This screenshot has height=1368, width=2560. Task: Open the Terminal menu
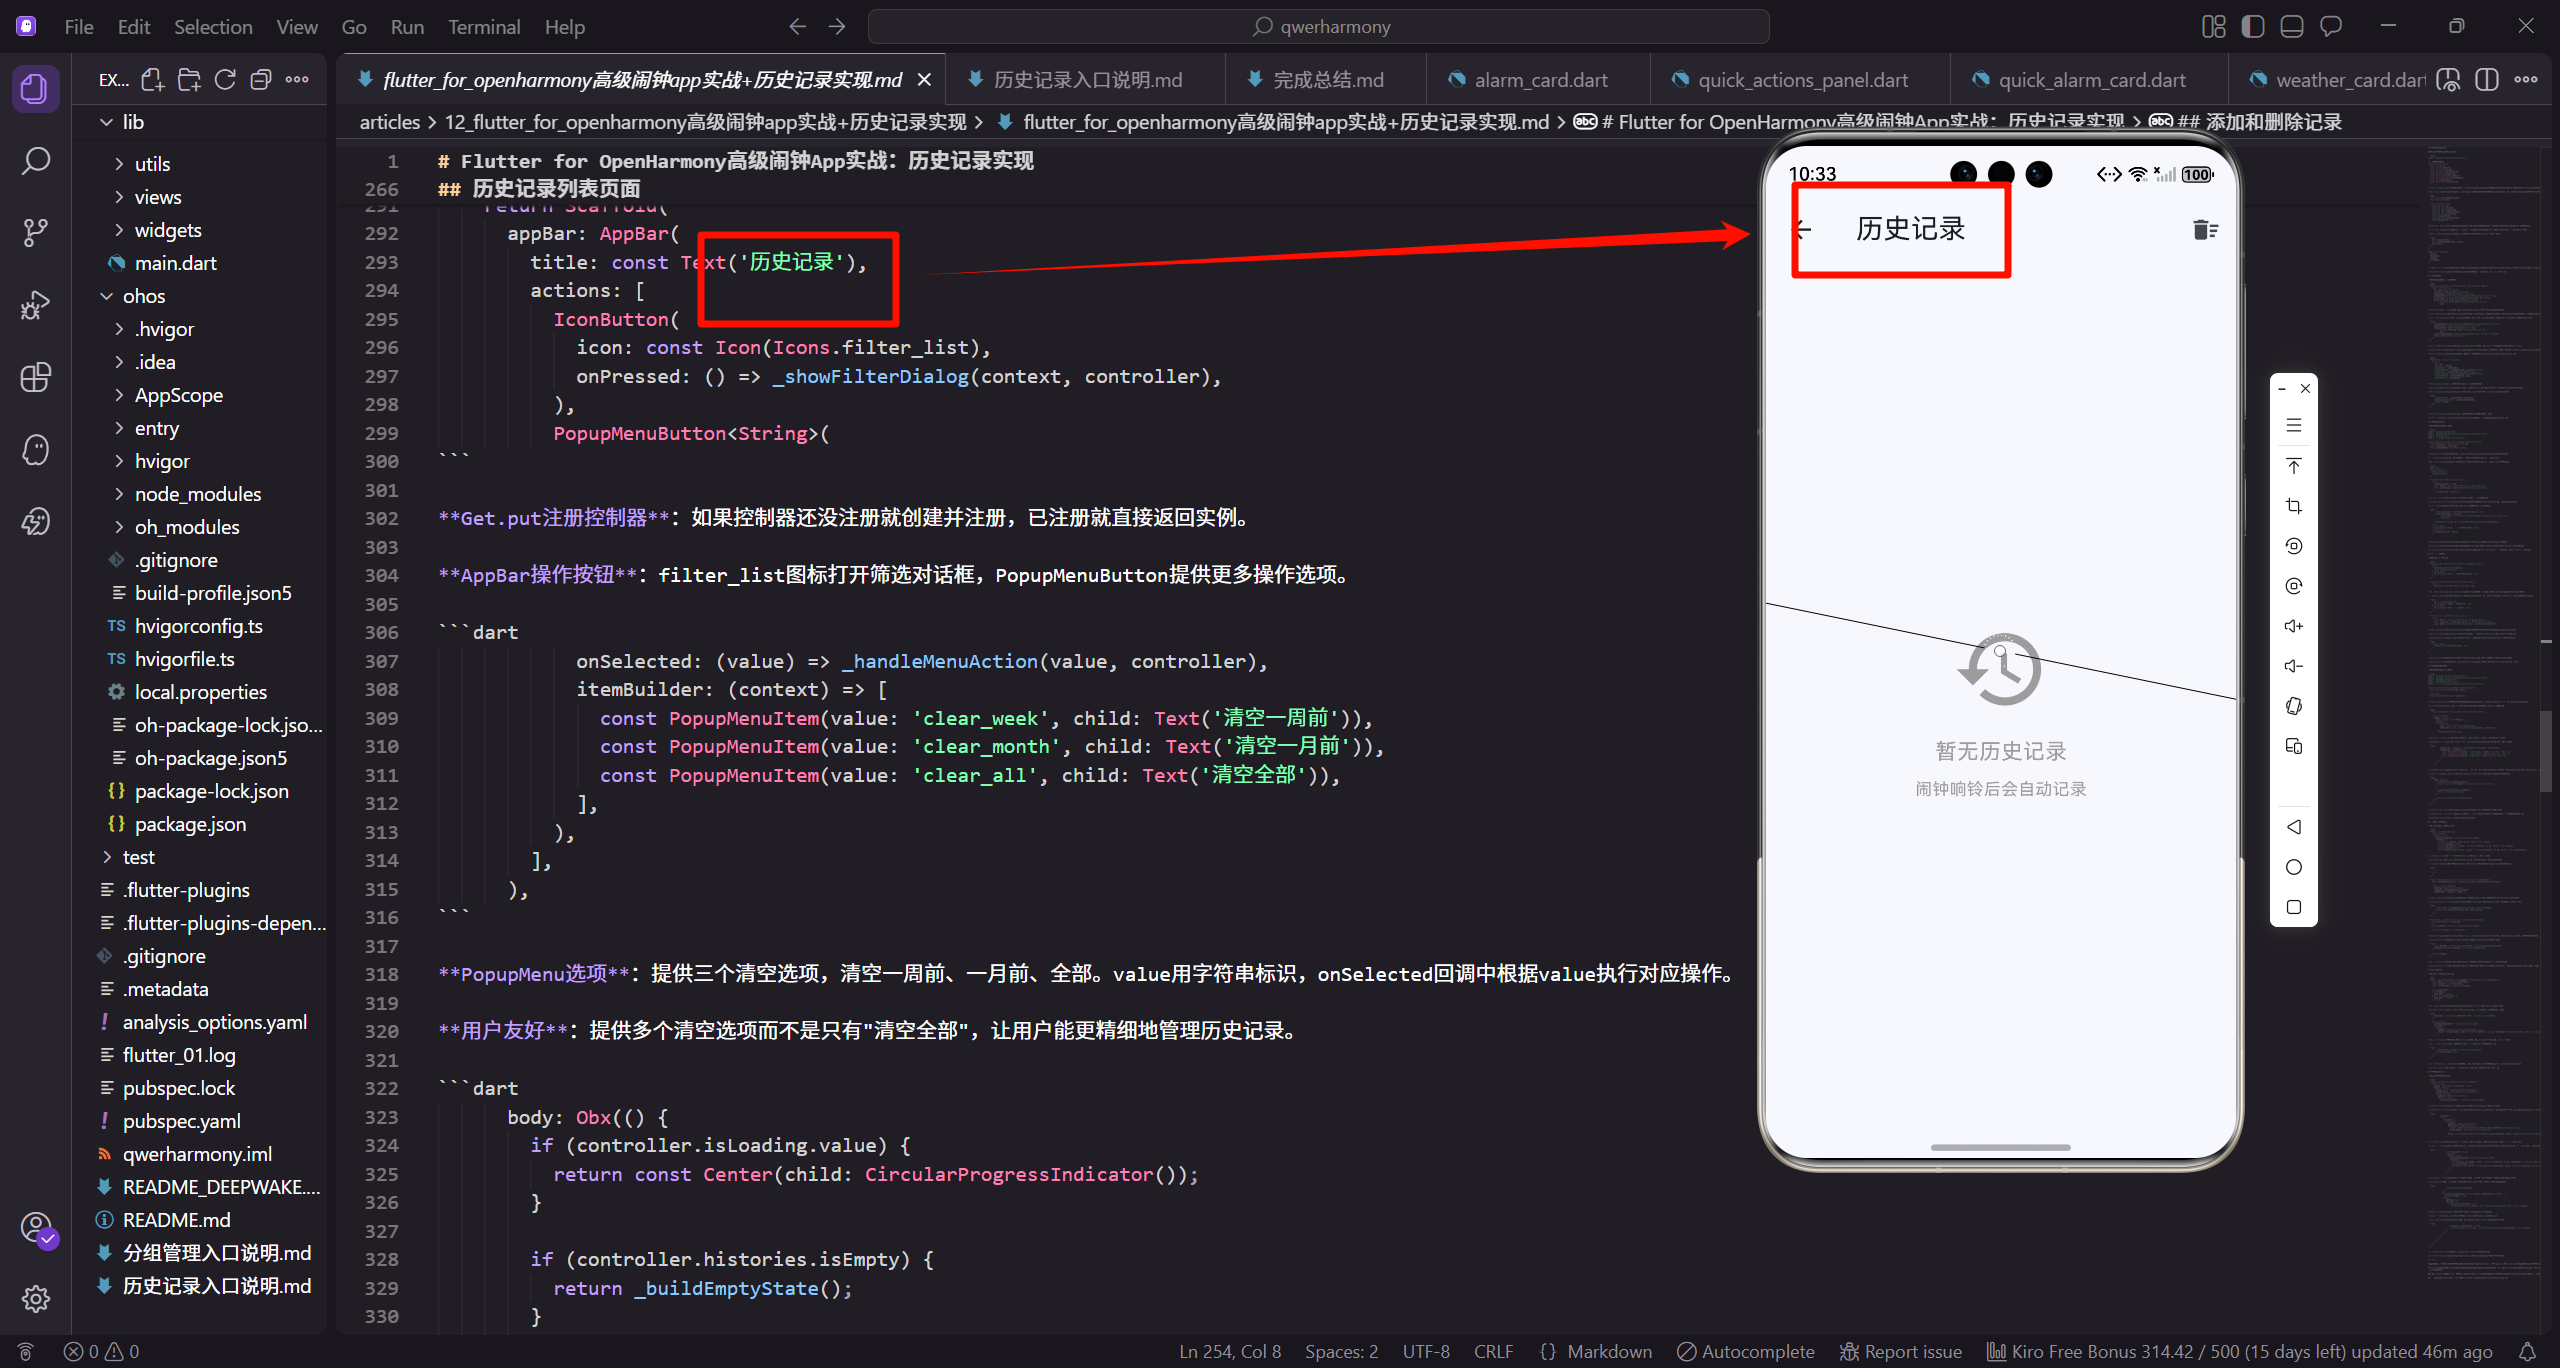tap(484, 27)
